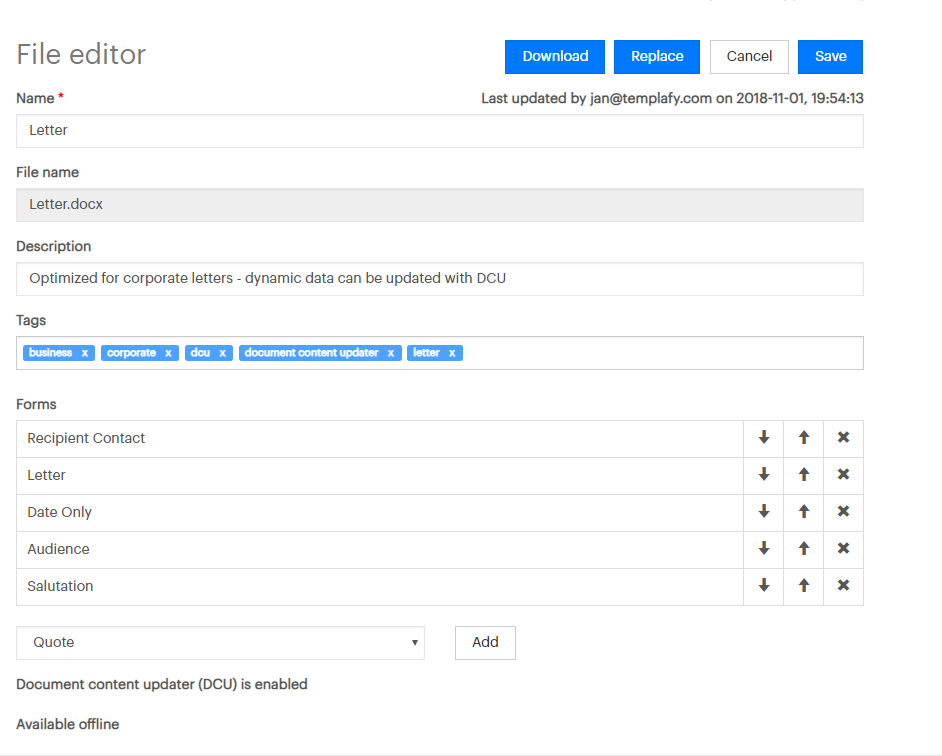Focus the Description text field

pos(440,279)
